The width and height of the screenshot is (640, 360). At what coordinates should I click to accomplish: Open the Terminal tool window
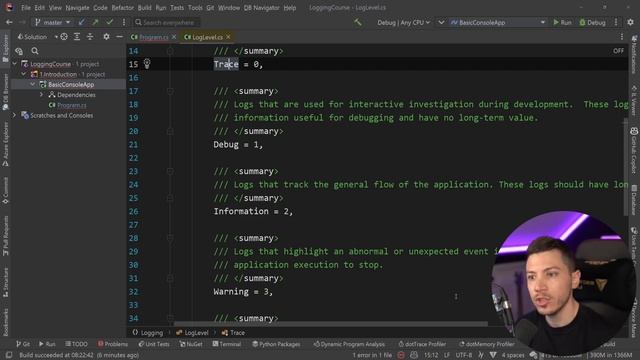[x=227, y=344]
